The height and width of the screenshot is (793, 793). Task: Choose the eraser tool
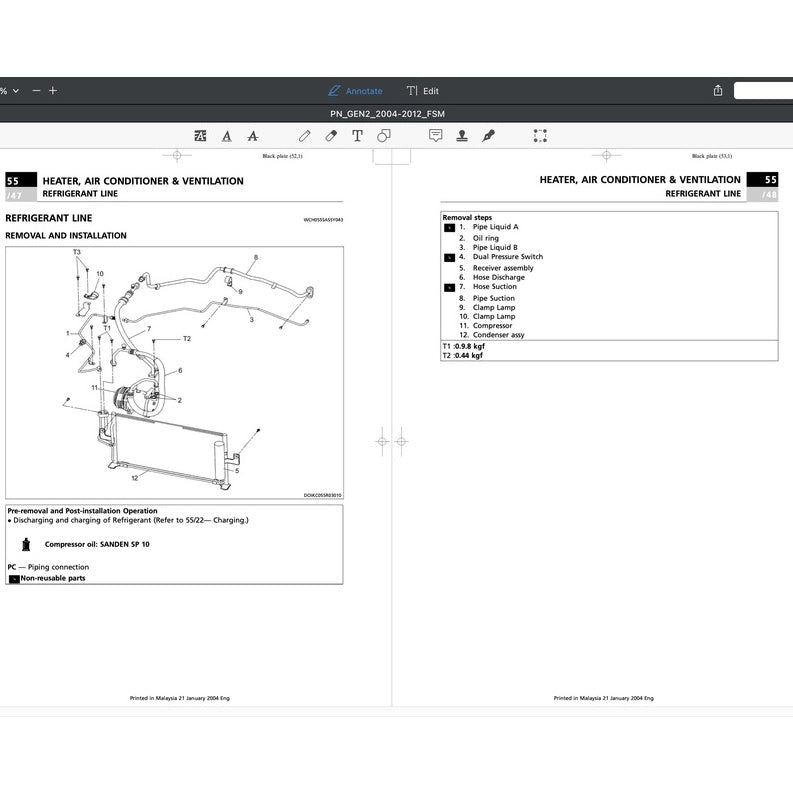[x=331, y=136]
